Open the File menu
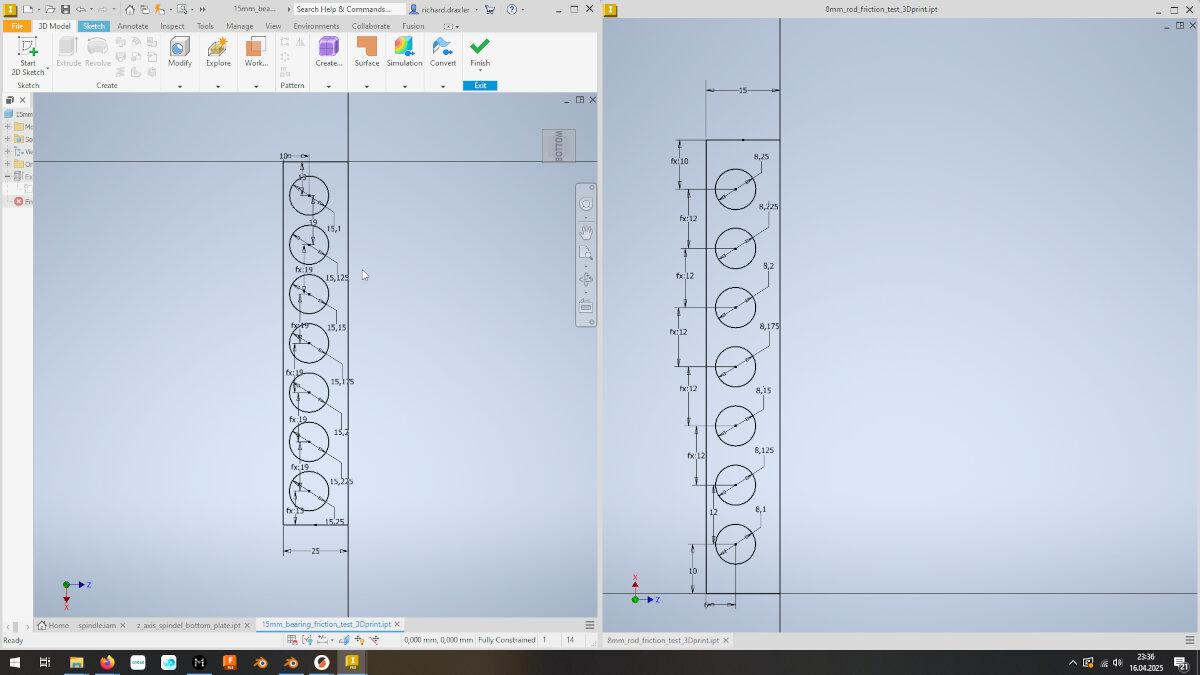 (17, 26)
